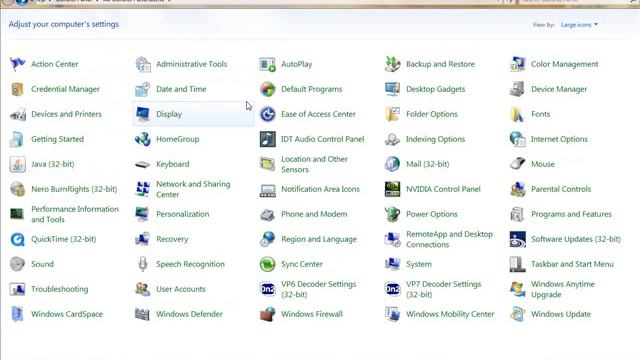Click the Ease of Access Center icon
This screenshot has width=640, height=360.
(x=267, y=114)
